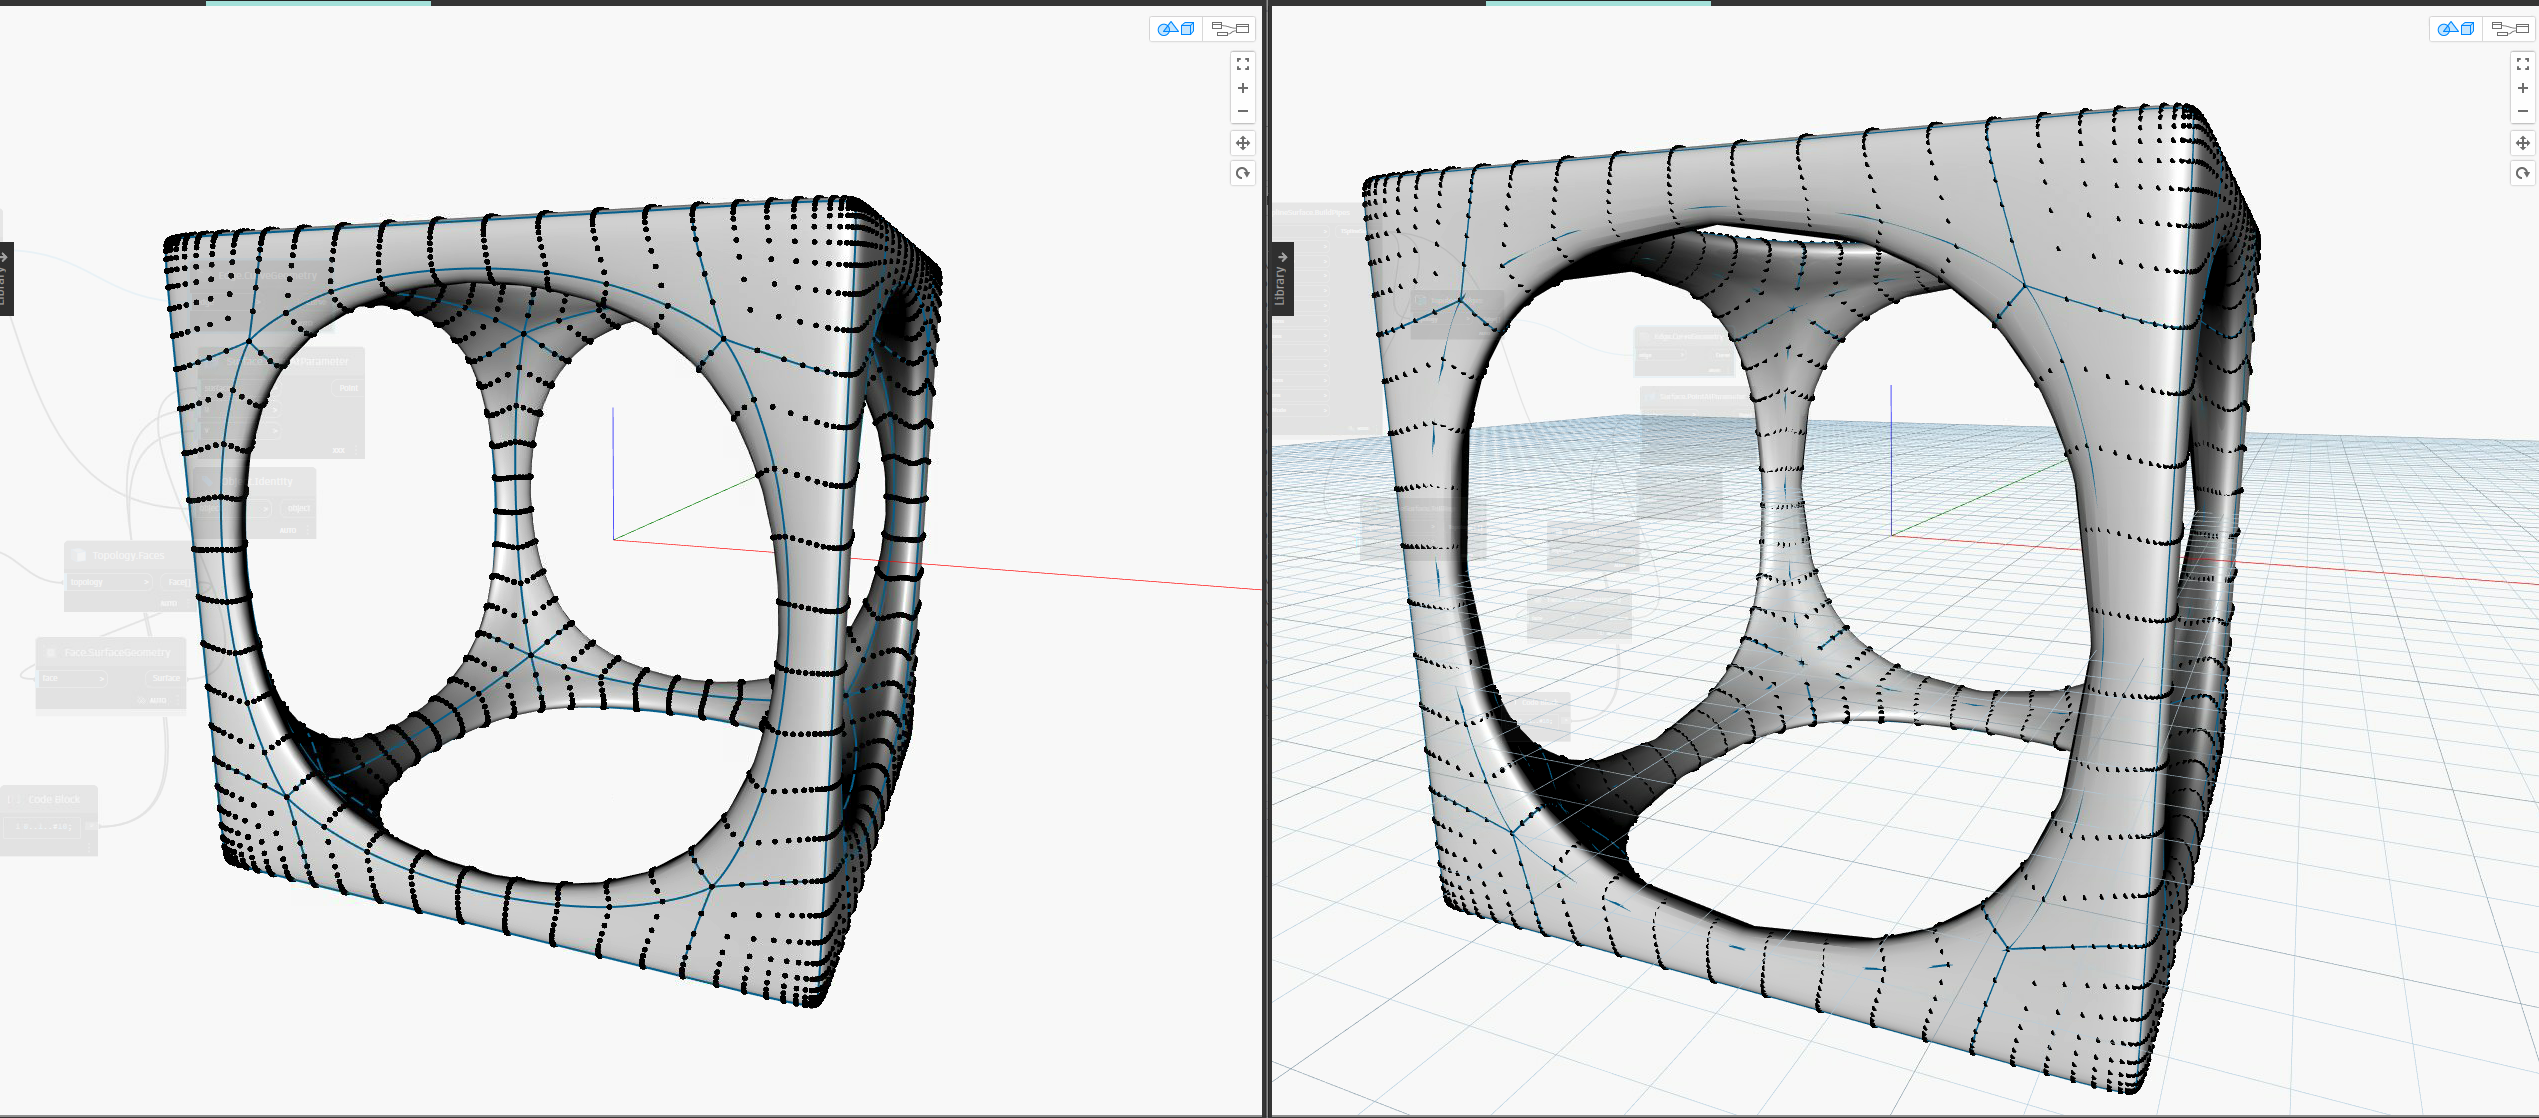Zoom in using plus icon in left window
This screenshot has width=2539, height=1118.
point(1243,88)
